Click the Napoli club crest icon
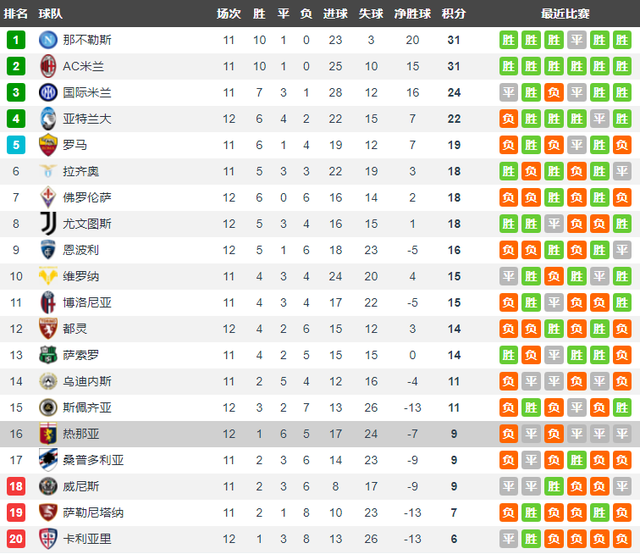This screenshot has width=640, height=554. pyautogui.click(x=48, y=40)
